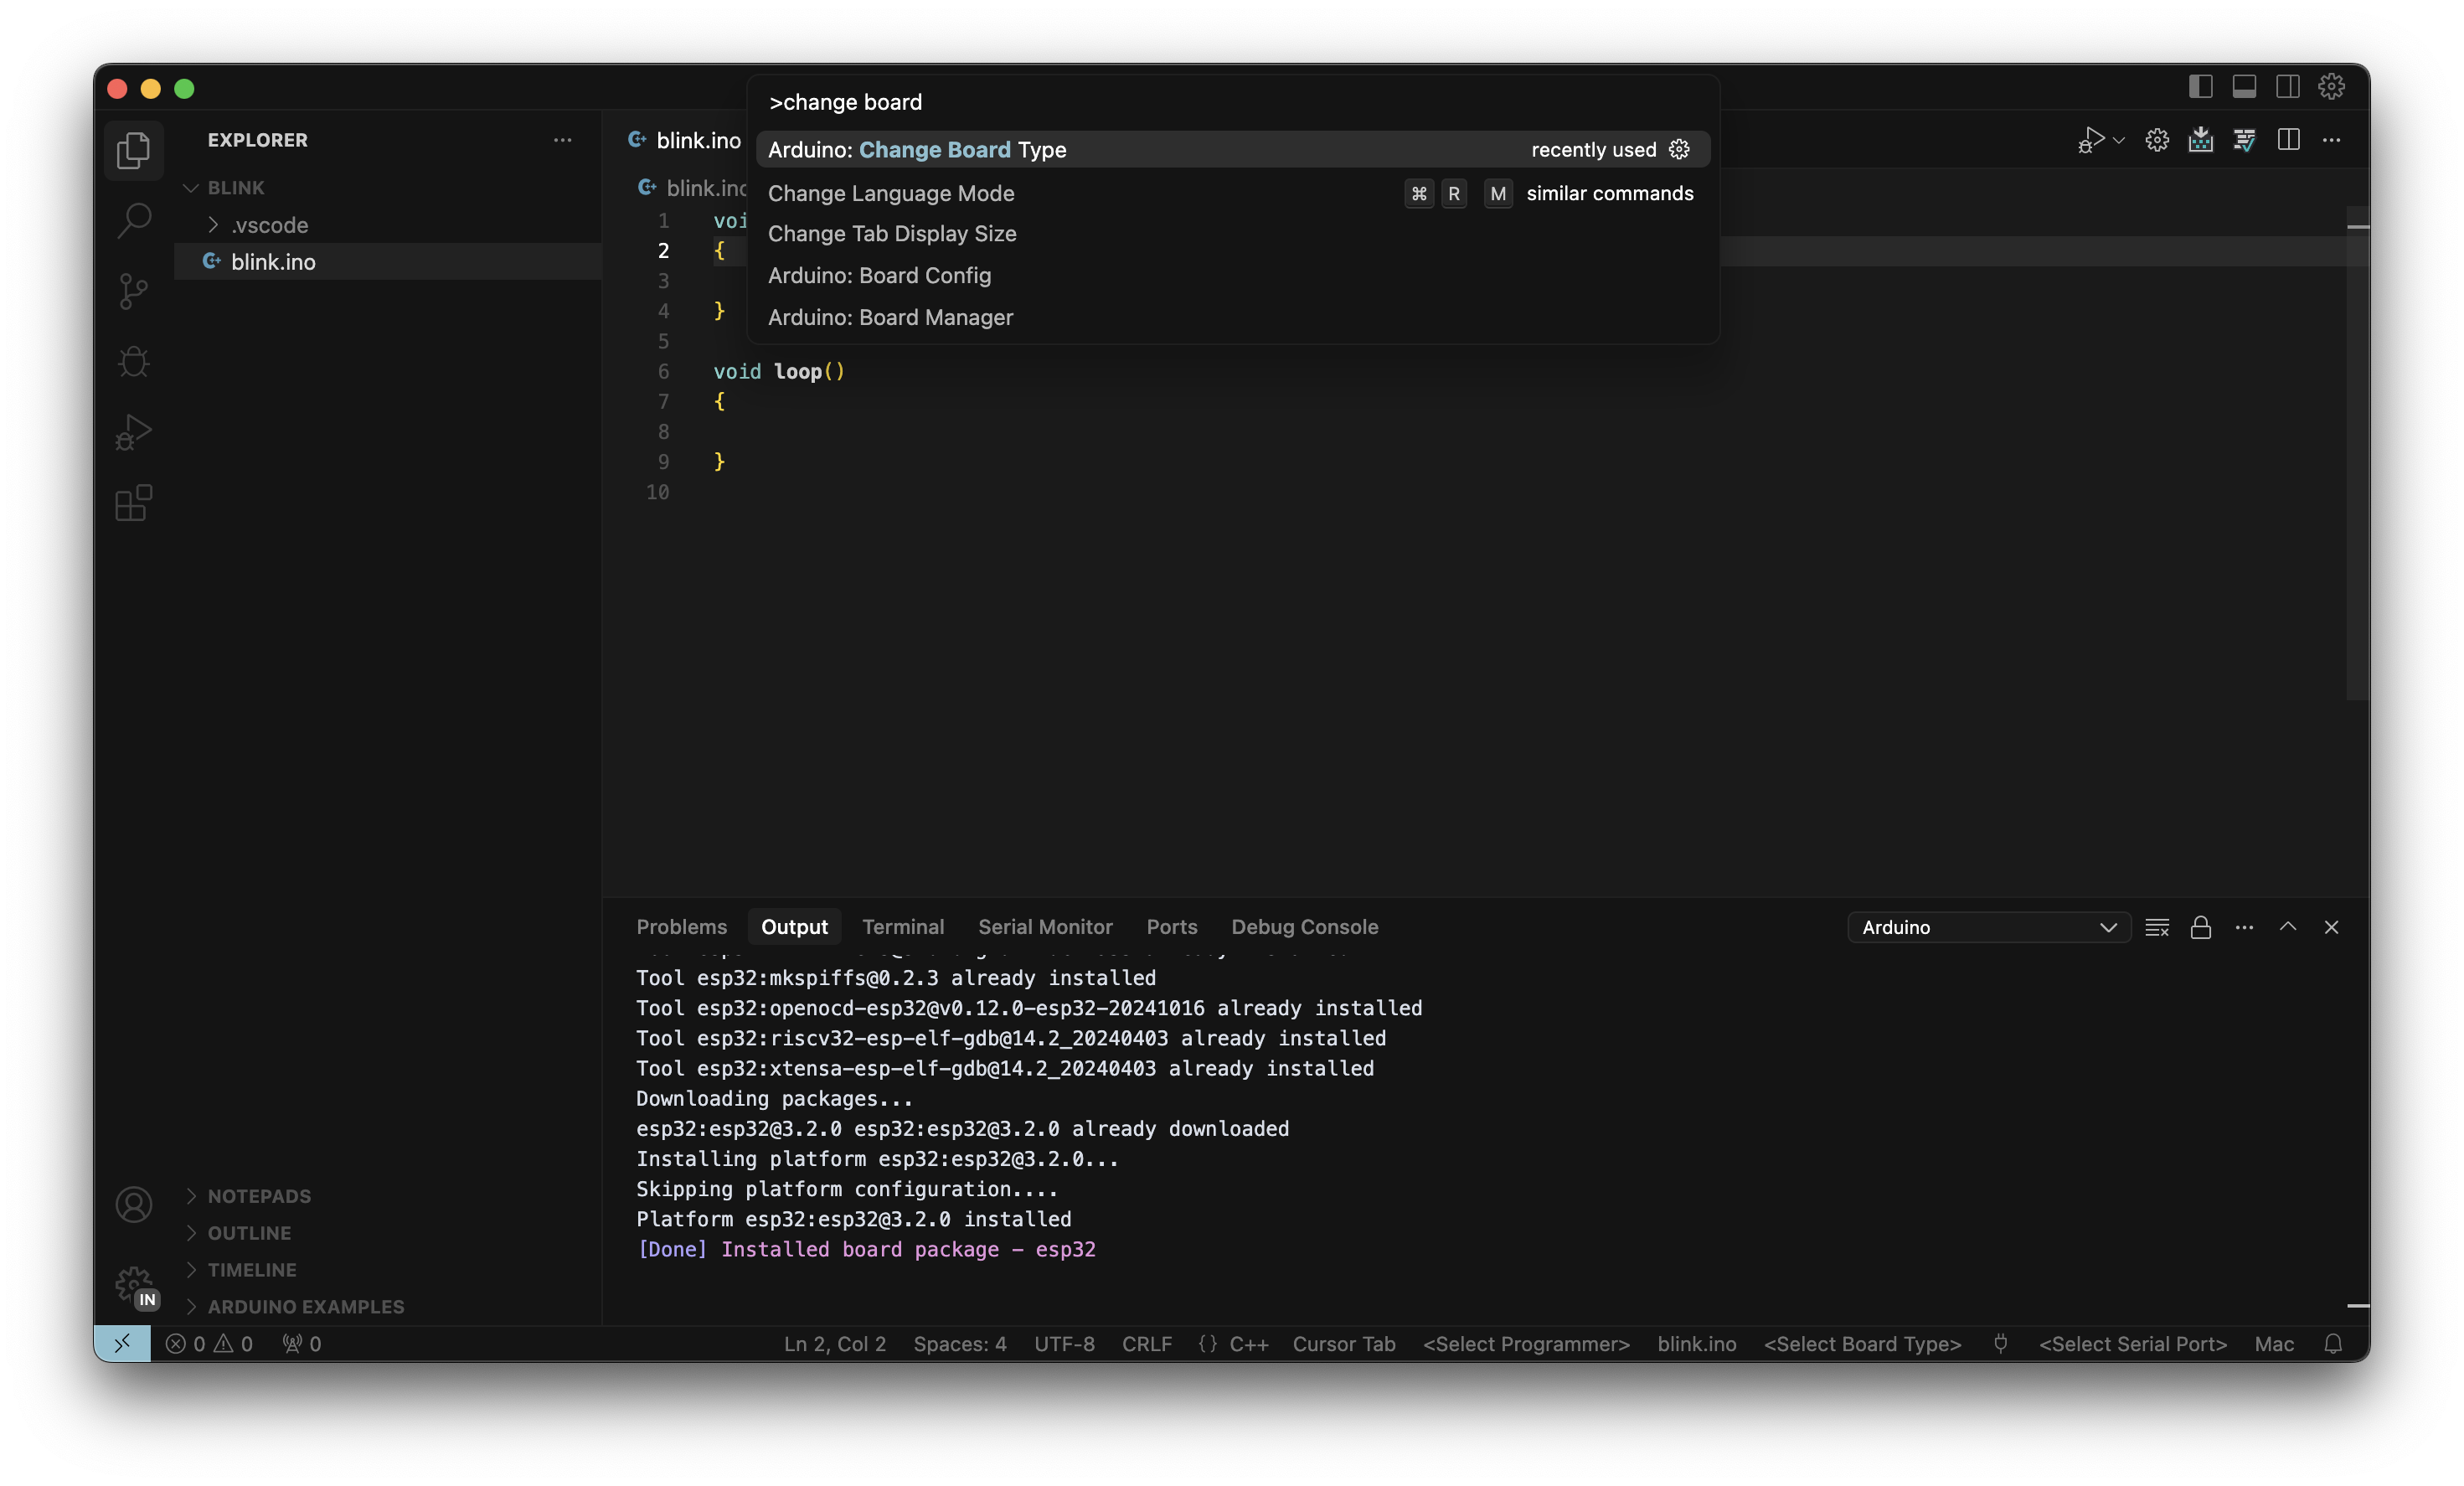Click <Select Serial Port> in status bar

[x=2132, y=1344]
